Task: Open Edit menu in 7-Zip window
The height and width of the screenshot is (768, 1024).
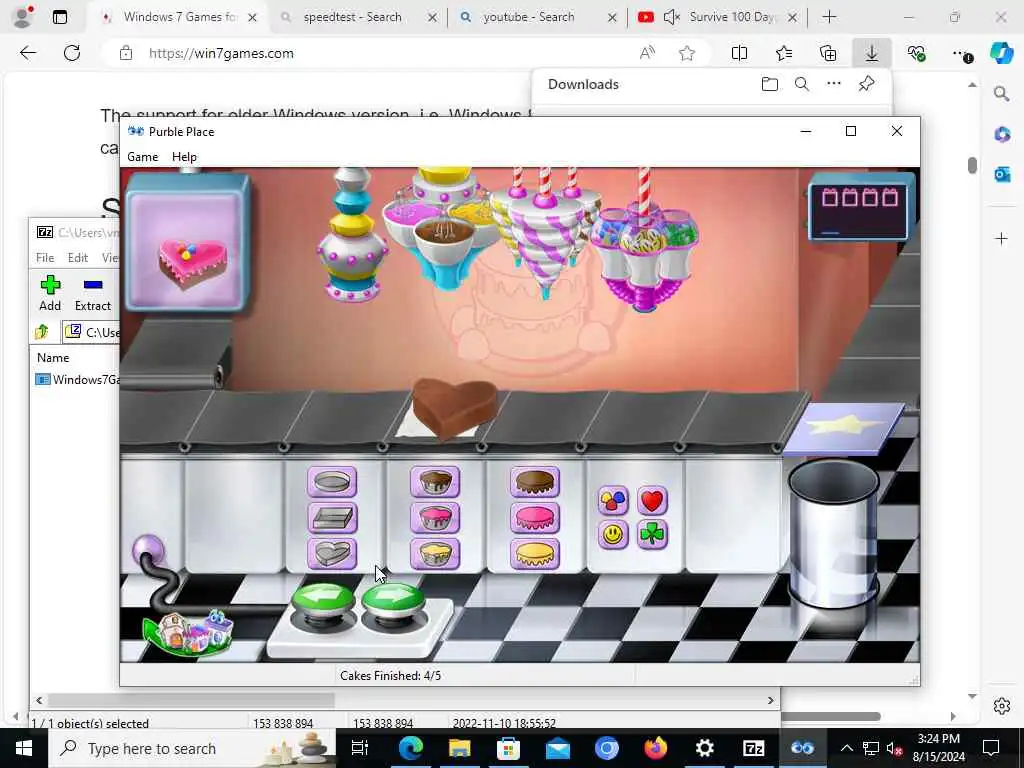Action: tap(78, 257)
